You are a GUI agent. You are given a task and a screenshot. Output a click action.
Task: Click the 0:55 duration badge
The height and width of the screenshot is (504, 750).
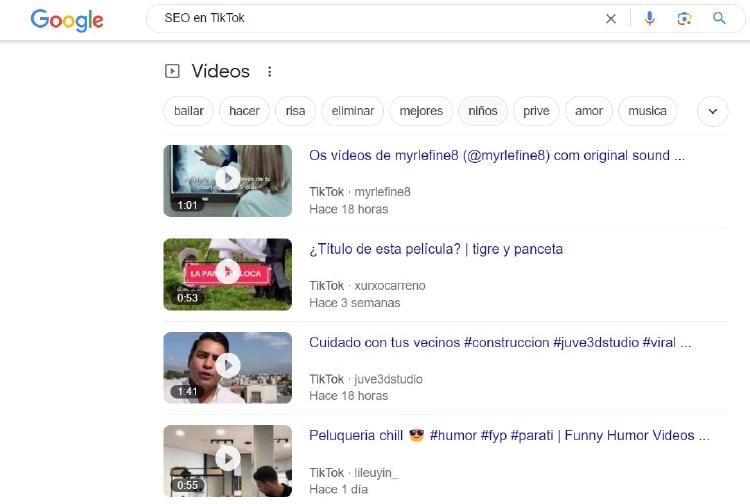click(187, 485)
